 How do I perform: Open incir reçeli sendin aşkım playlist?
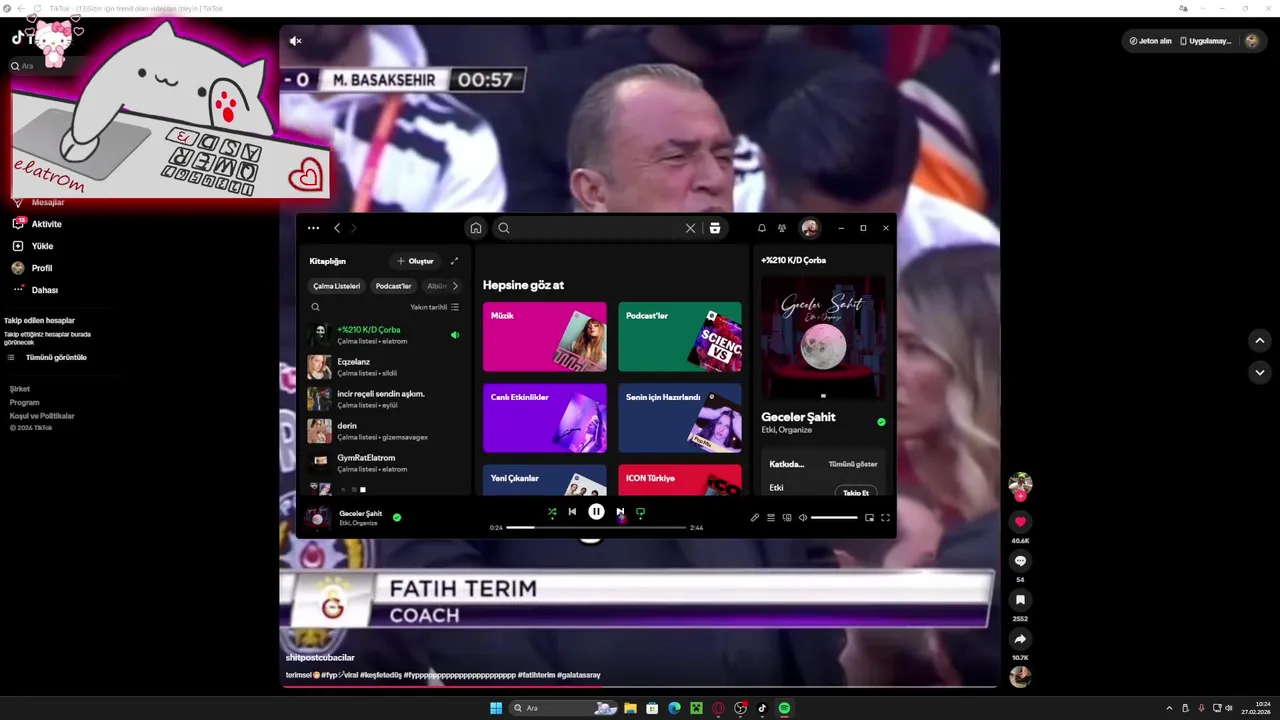coord(384,399)
